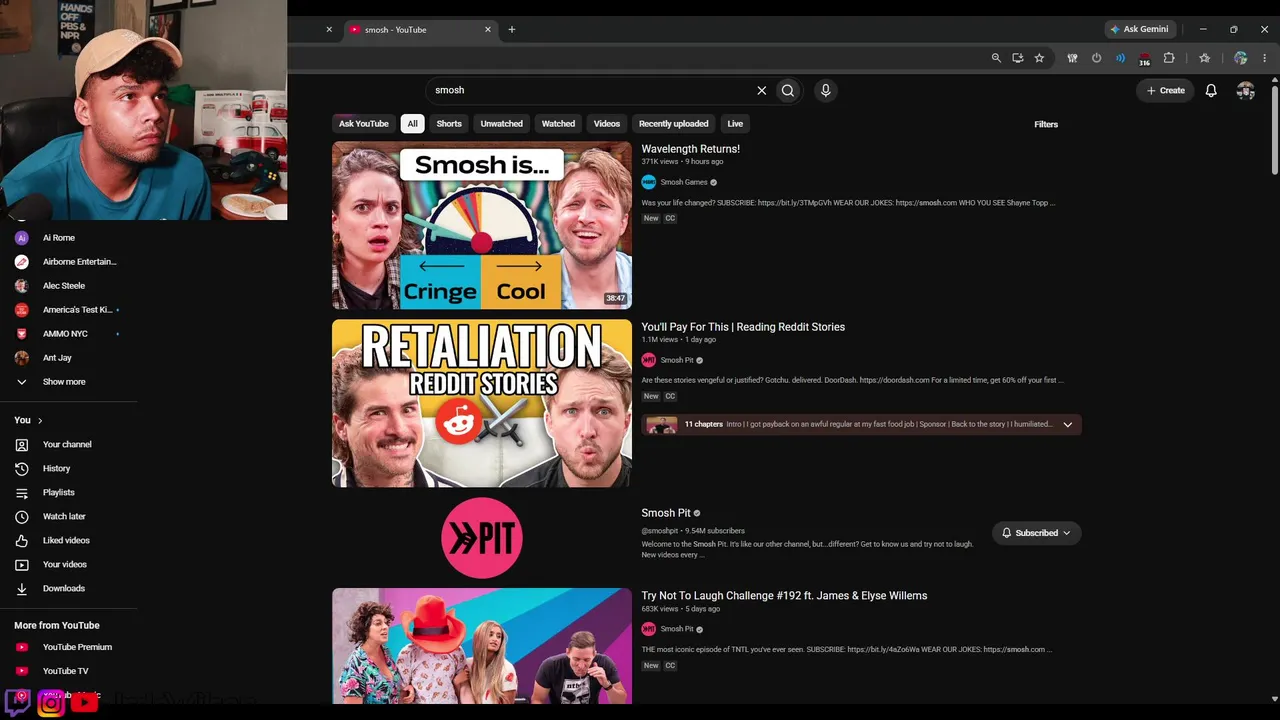The image size is (1280, 720).
Task: Click the magnifier search button beside the query
Action: point(788,90)
